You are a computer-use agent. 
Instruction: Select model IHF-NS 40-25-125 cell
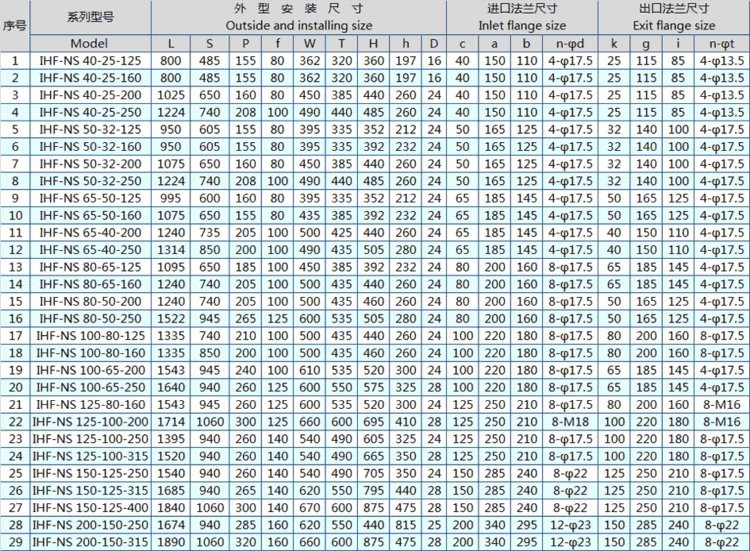[x=90, y=61]
